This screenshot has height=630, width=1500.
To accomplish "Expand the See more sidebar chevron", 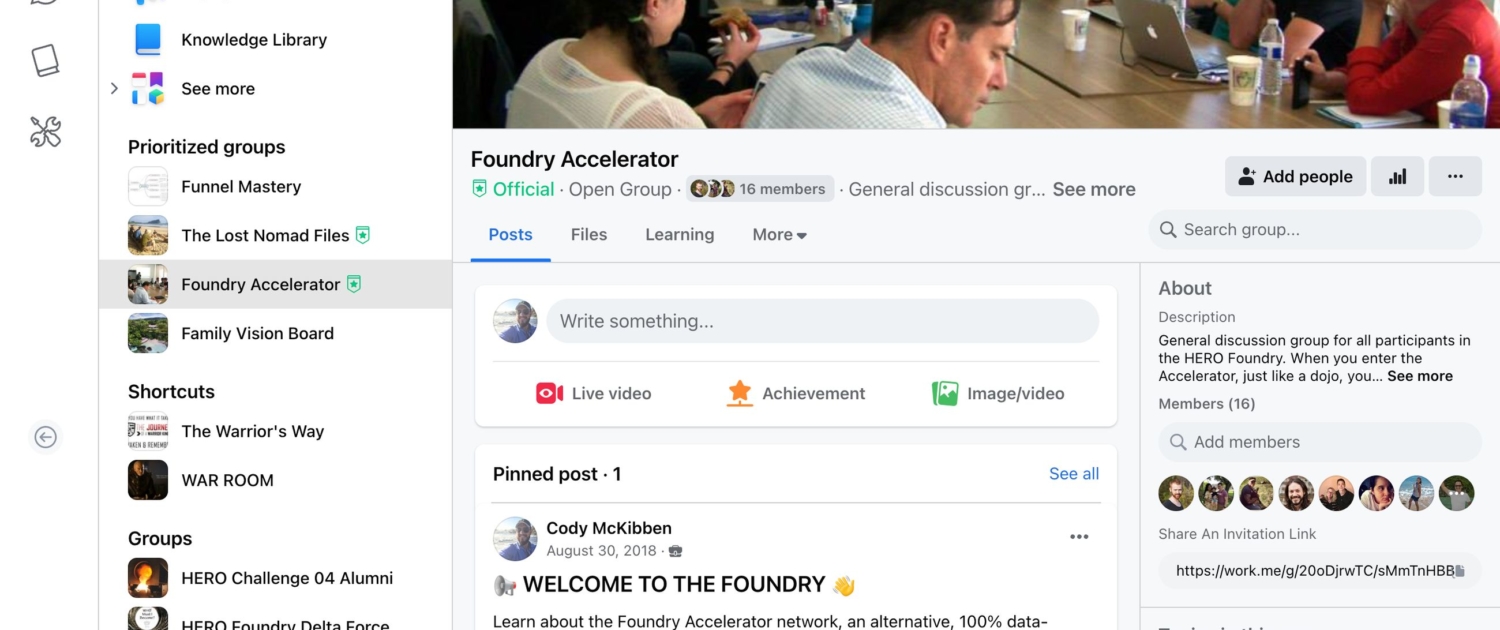I will point(114,88).
